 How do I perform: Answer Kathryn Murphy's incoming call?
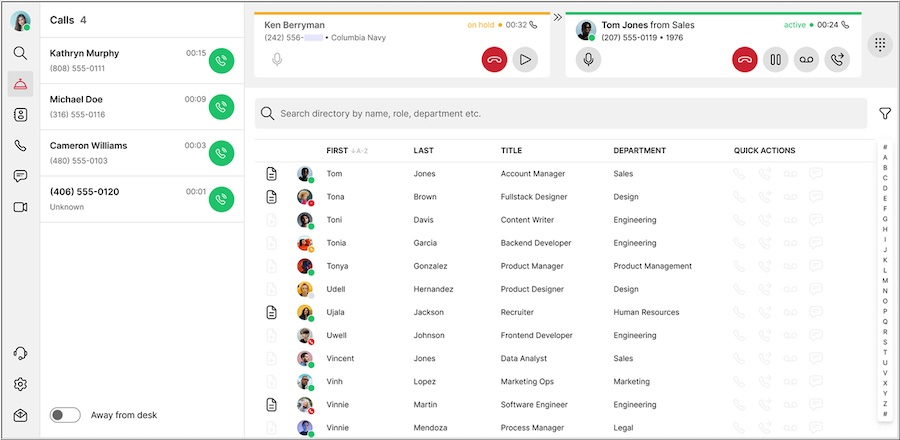click(x=222, y=61)
